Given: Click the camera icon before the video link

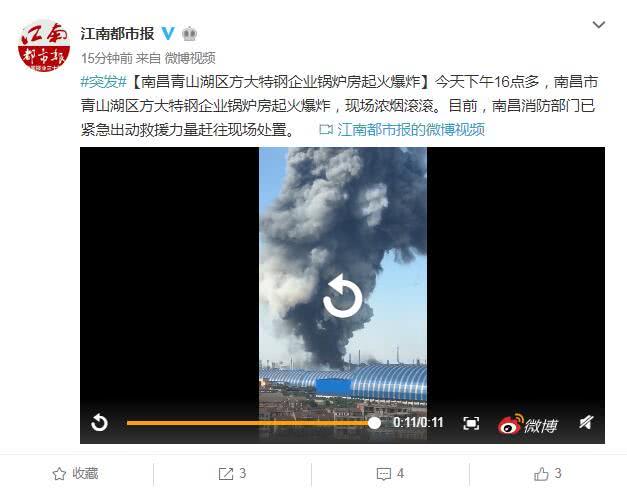Looking at the screenshot, I should pos(326,130).
